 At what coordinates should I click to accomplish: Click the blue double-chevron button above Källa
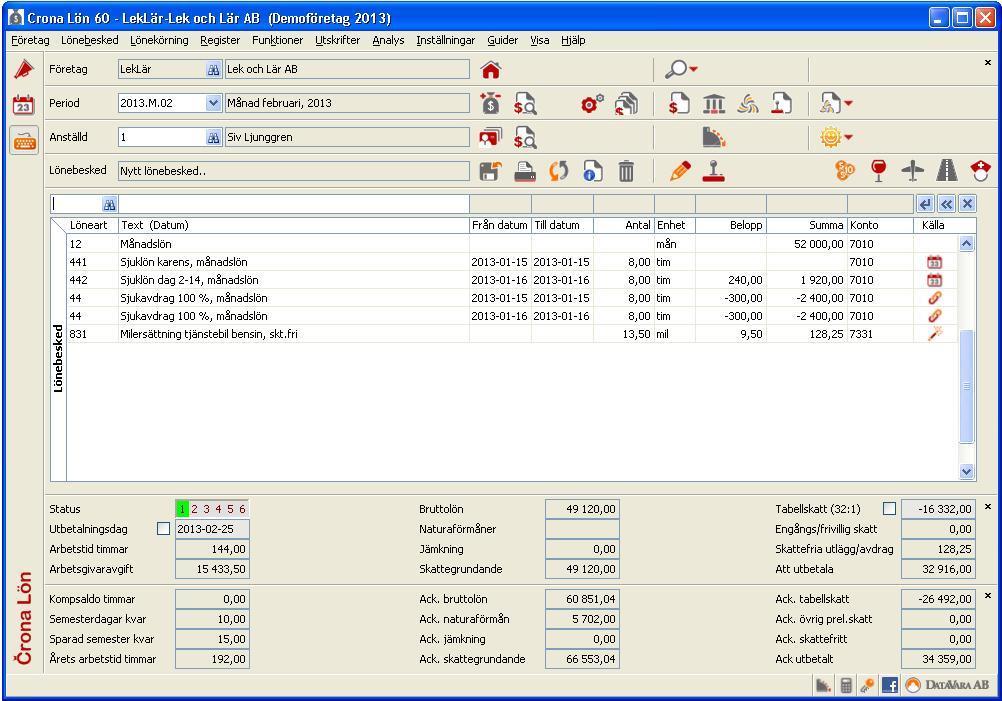point(946,204)
